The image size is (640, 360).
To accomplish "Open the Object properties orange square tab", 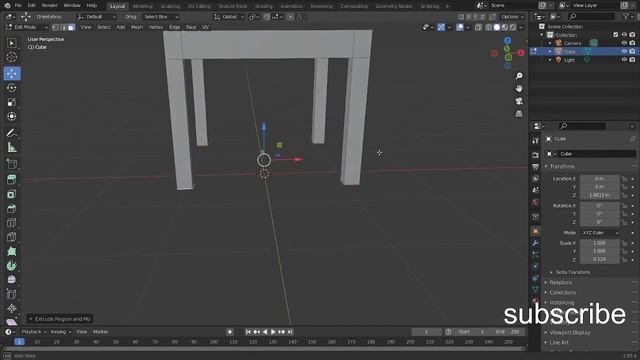I will (536, 231).
